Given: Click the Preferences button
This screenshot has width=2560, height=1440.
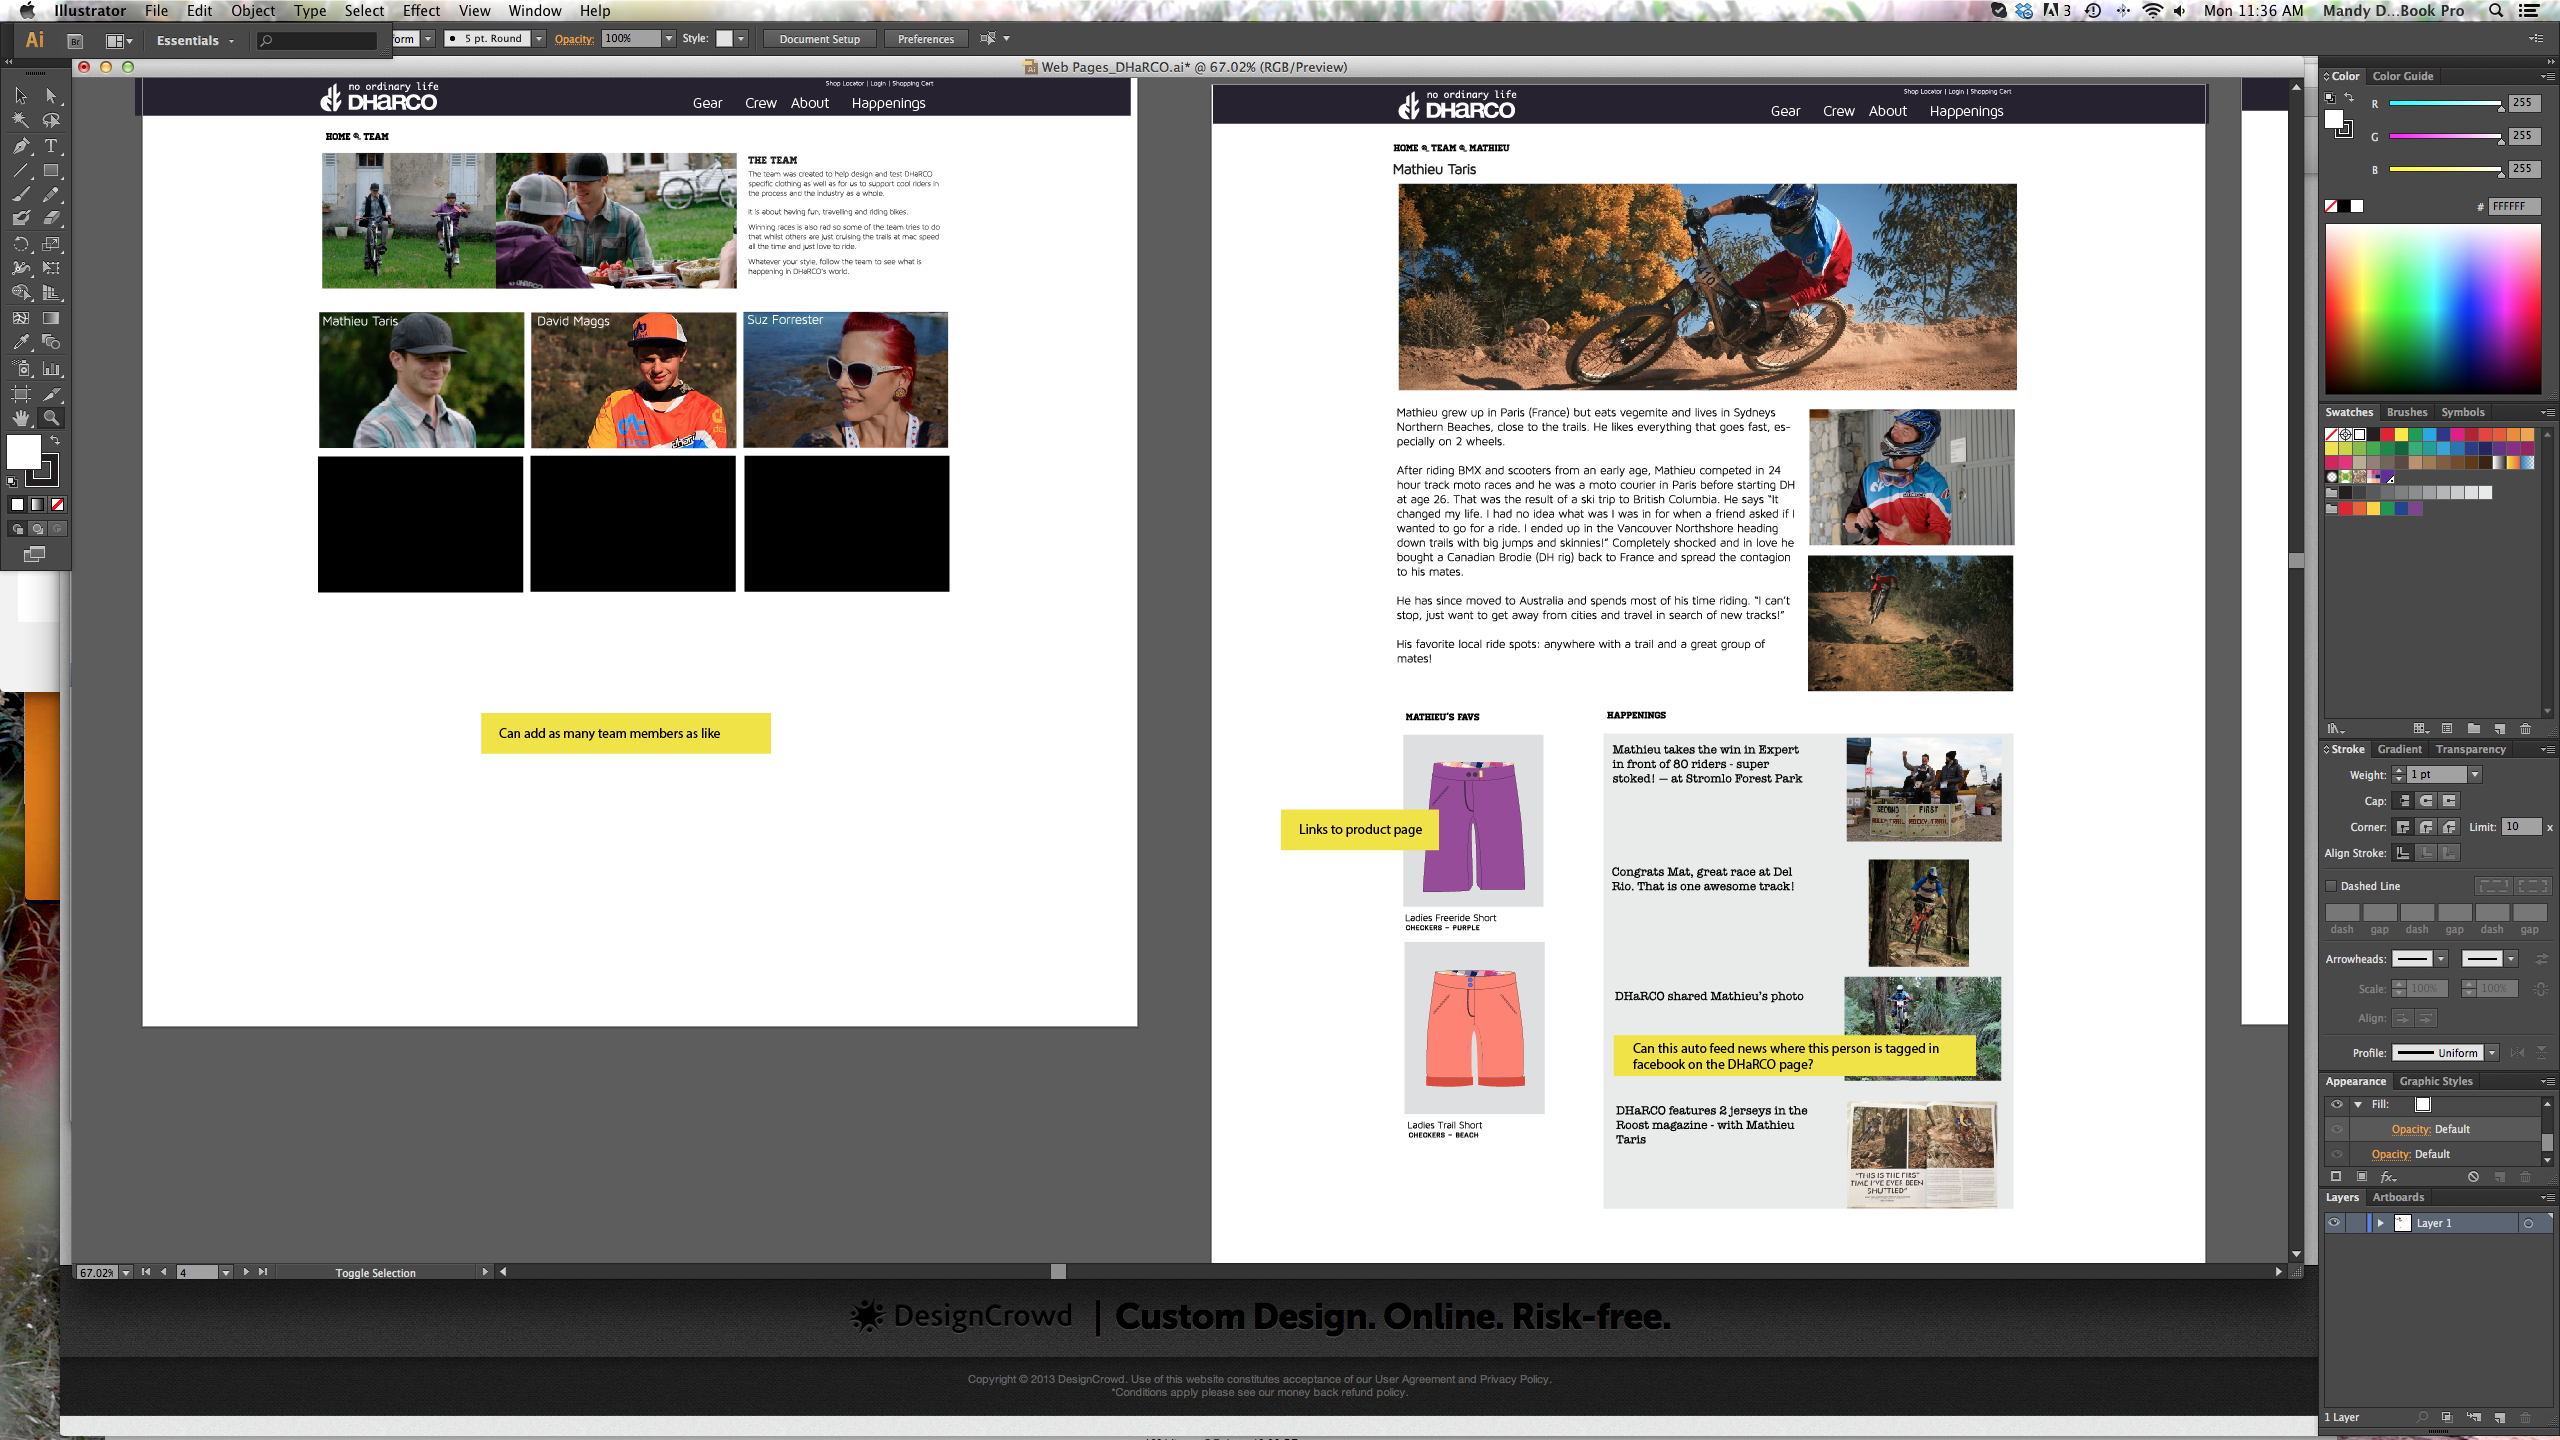Looking at the screenshot, I should [925, 39].
